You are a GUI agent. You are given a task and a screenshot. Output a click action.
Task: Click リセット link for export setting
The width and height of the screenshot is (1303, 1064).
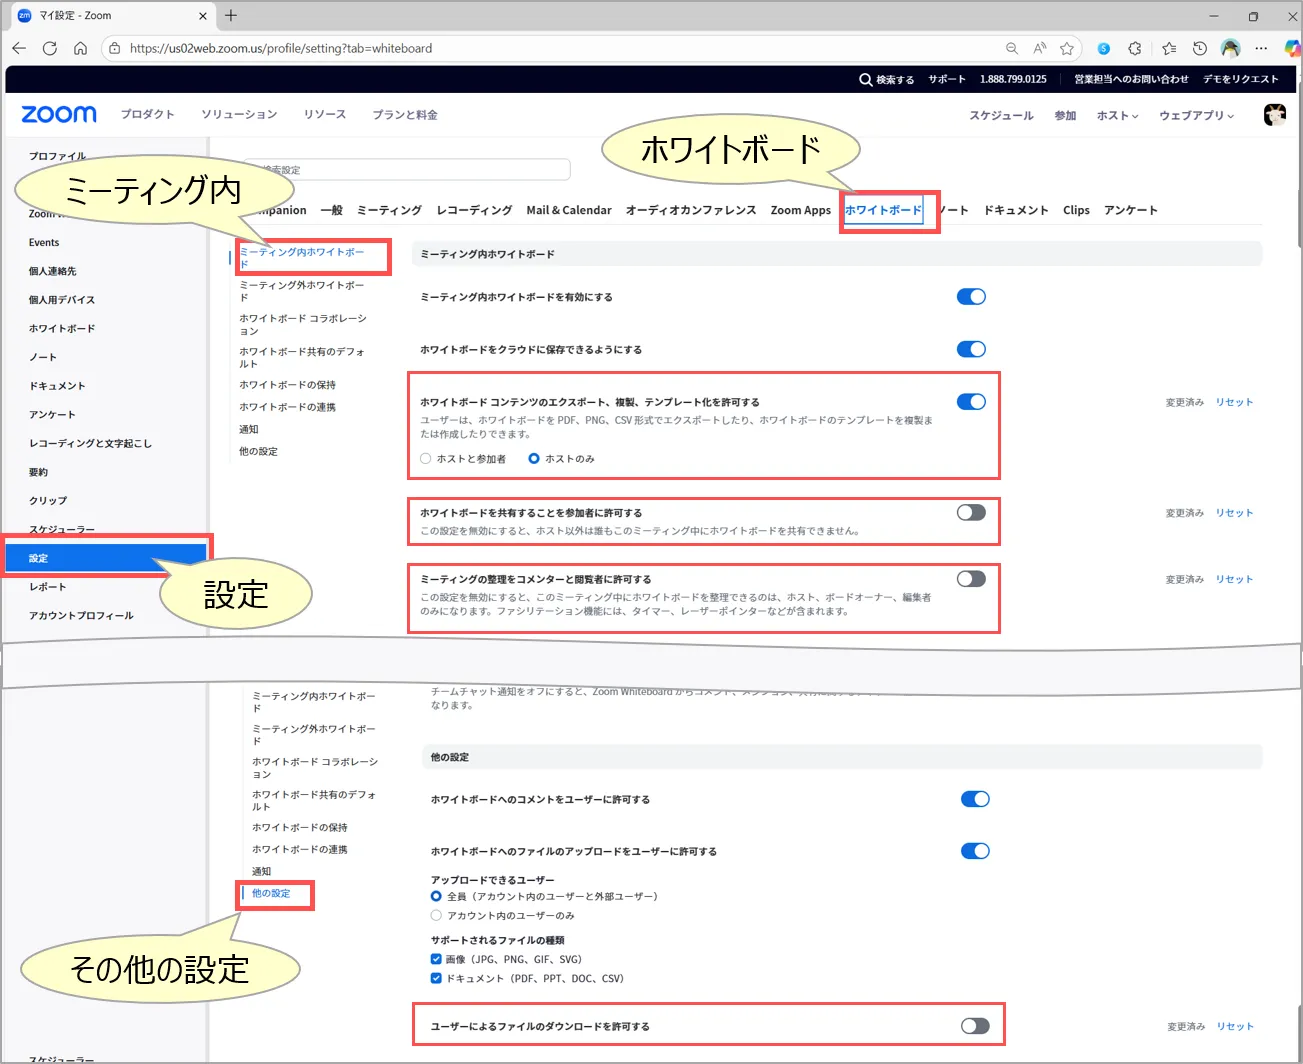click(1234, 402)
